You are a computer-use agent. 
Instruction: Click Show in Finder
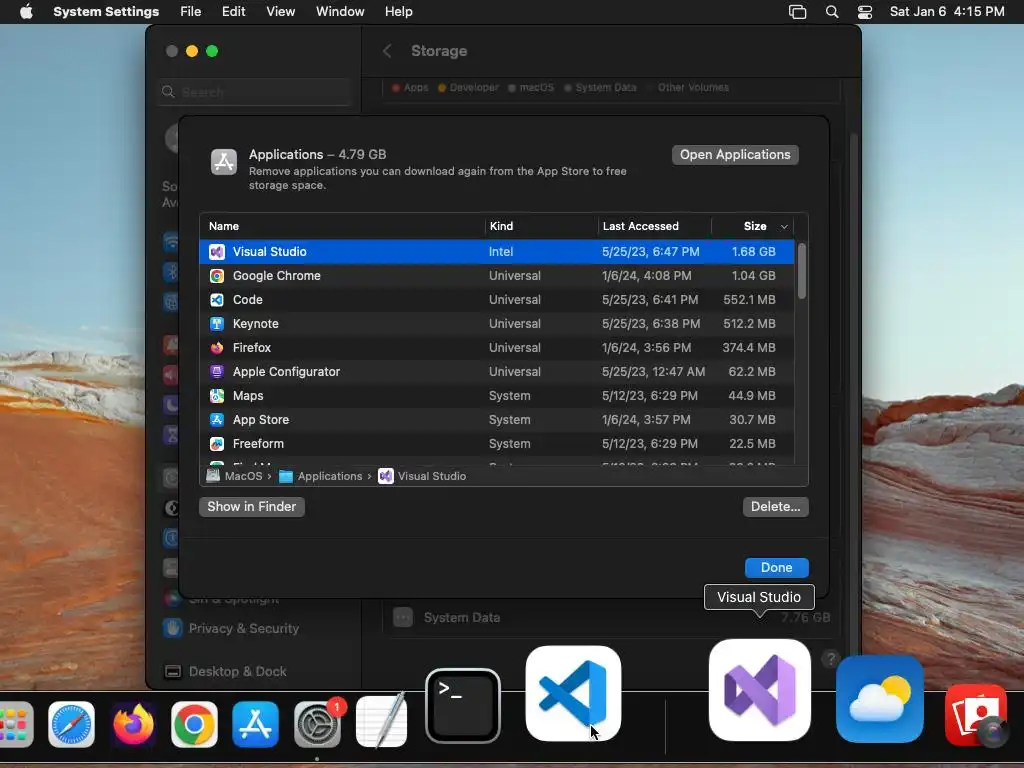[x=251, y=507]
